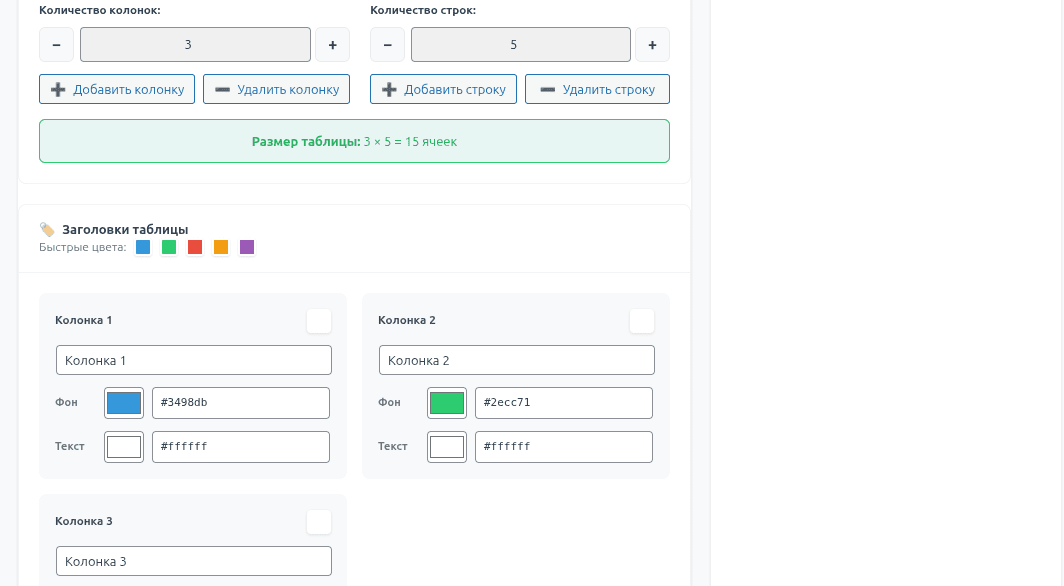Choose the orange quick color swatch
The width and height of the screenshot is (1064, 586).
pyautogui.click(x=221, y=247)
